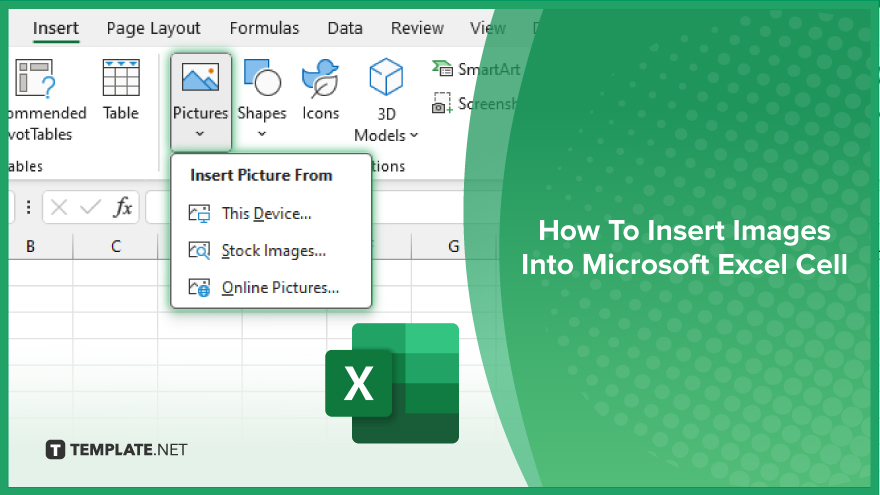Insert a SmartArt graphic
Image resolution: width=880 pixels, height=495 pixels.
476,69
